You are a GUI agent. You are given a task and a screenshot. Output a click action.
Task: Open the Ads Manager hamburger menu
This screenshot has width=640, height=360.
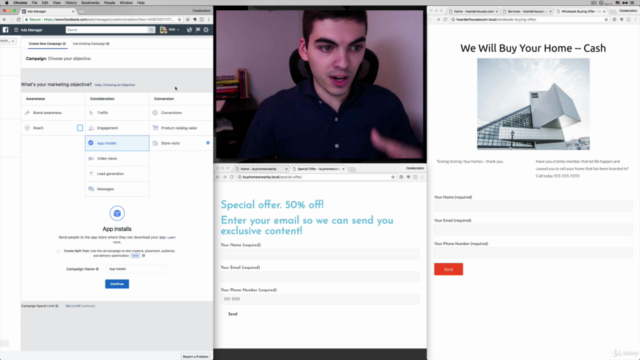(x=16, y=30)
